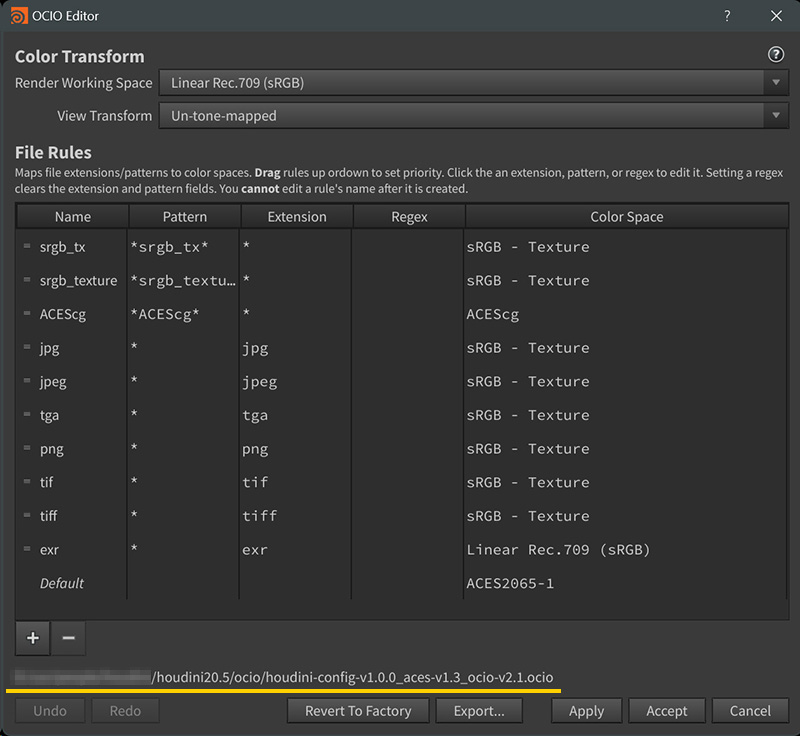Viewport: 800px width, 736px height.
Task: Click Accept to confirm changes
Action: [x=666, y=711]
